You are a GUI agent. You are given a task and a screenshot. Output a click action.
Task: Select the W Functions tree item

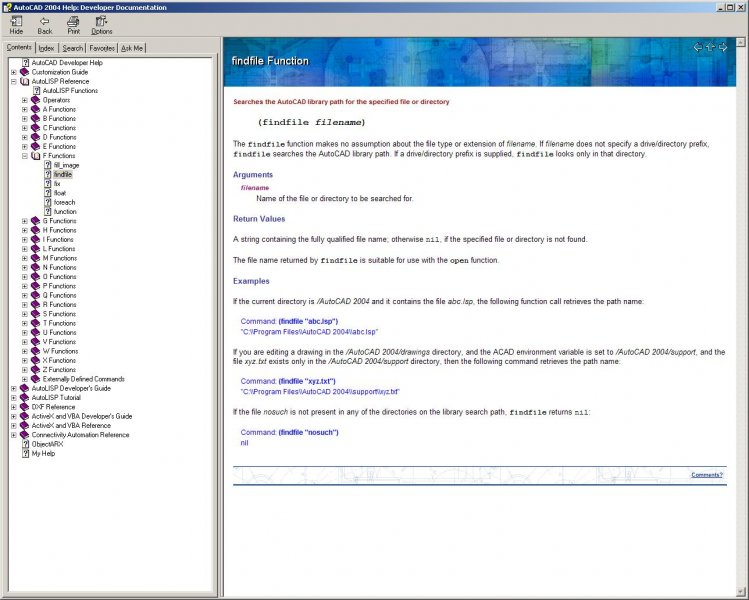pyautogui.click(x=60, y=351)
